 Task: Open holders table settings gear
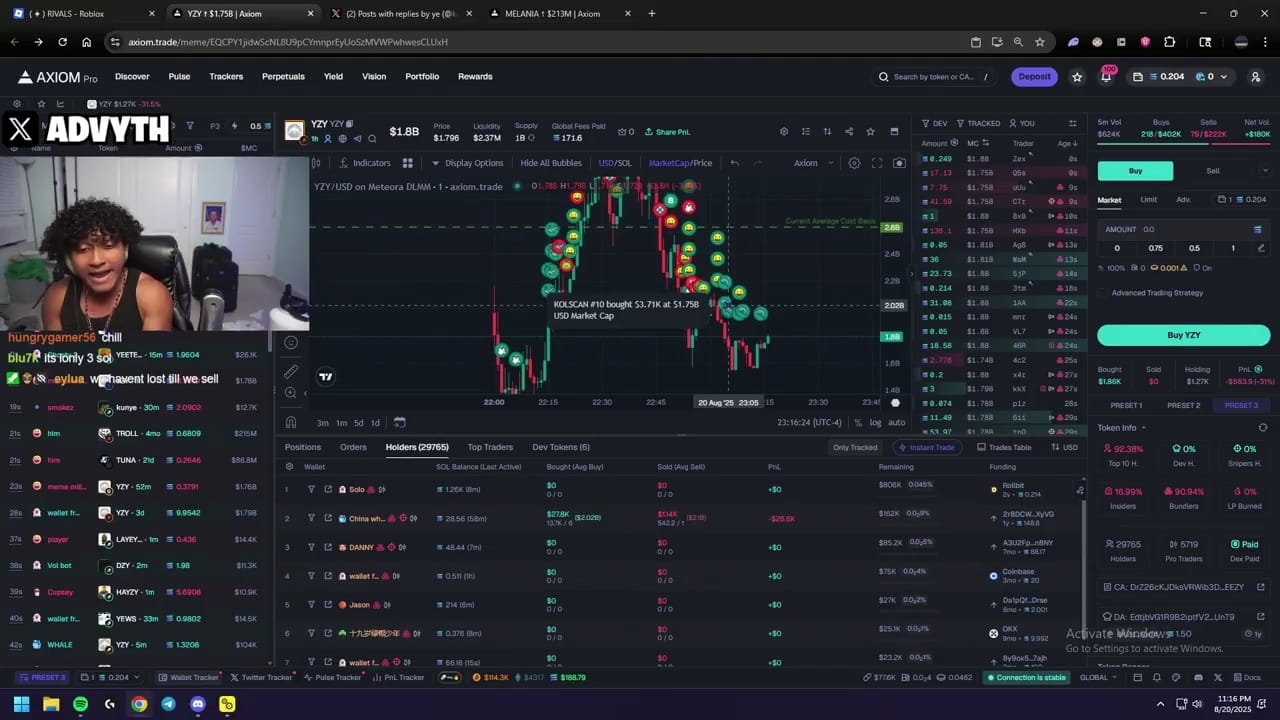pos(290,467)
